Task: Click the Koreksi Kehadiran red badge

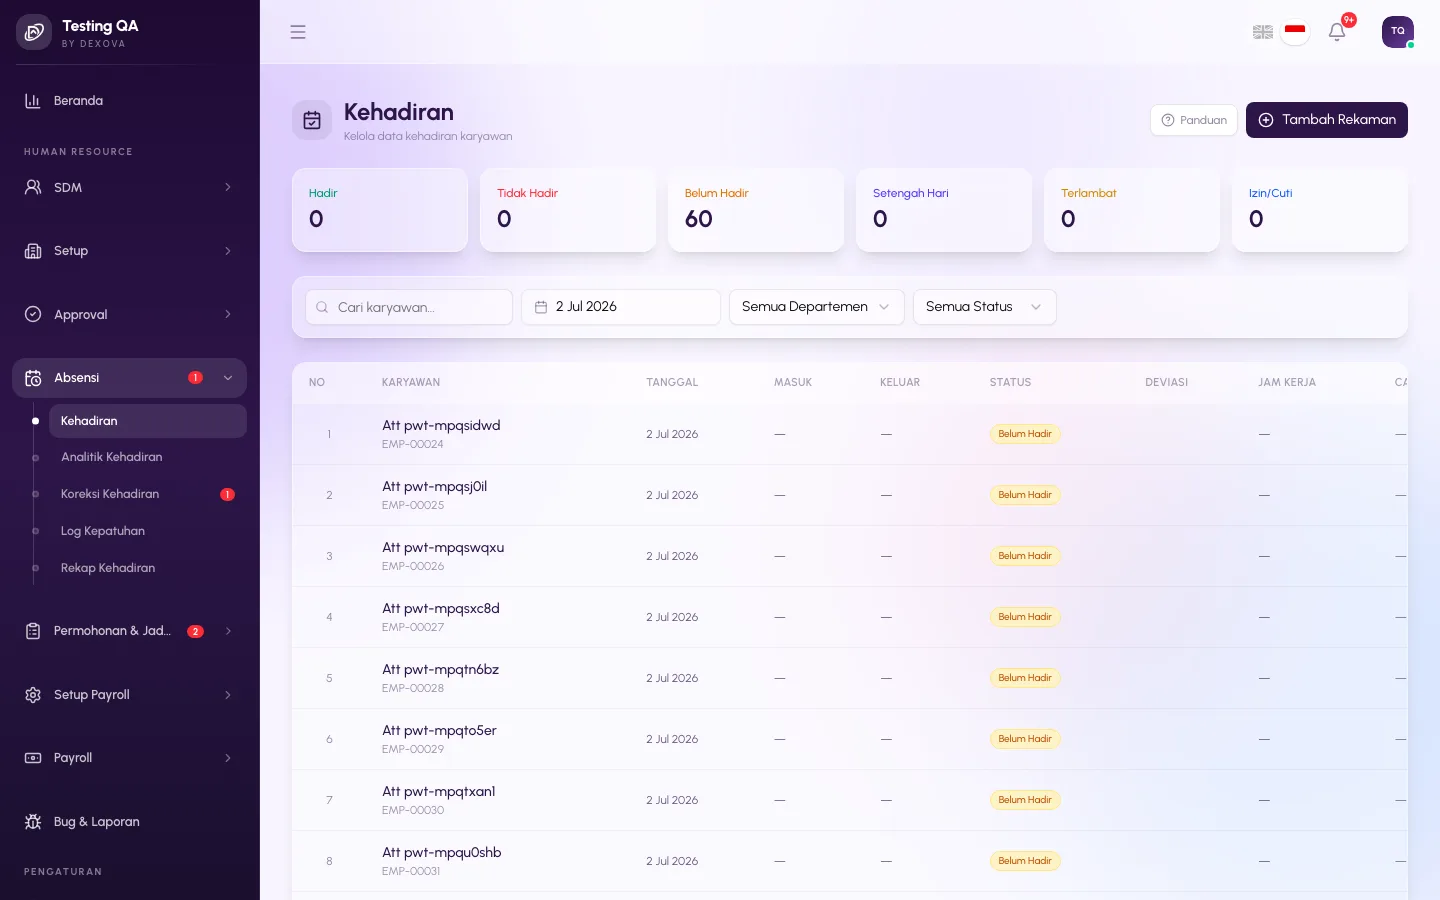Action: point(227,494)
